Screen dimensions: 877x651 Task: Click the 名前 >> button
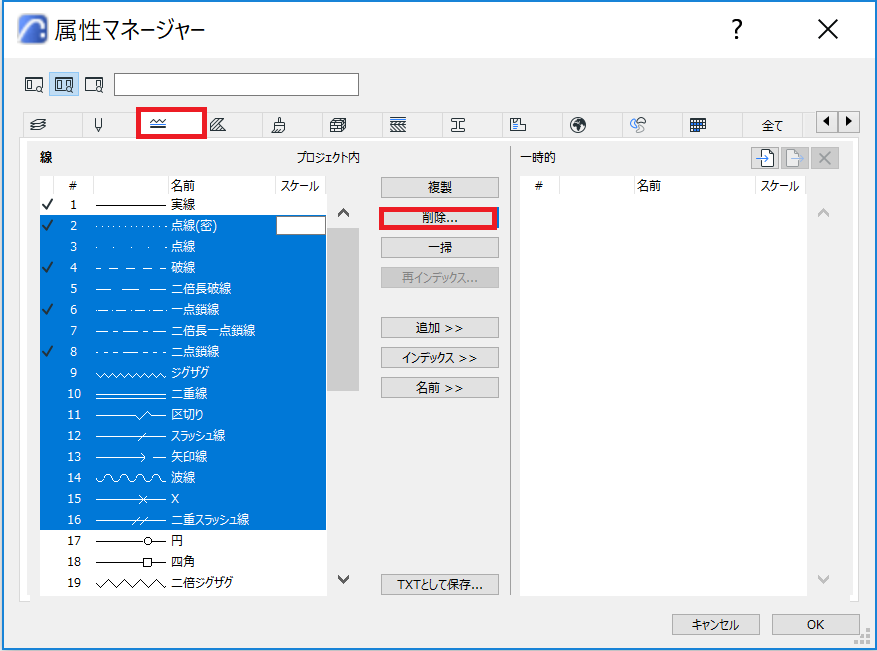(440, 388)
